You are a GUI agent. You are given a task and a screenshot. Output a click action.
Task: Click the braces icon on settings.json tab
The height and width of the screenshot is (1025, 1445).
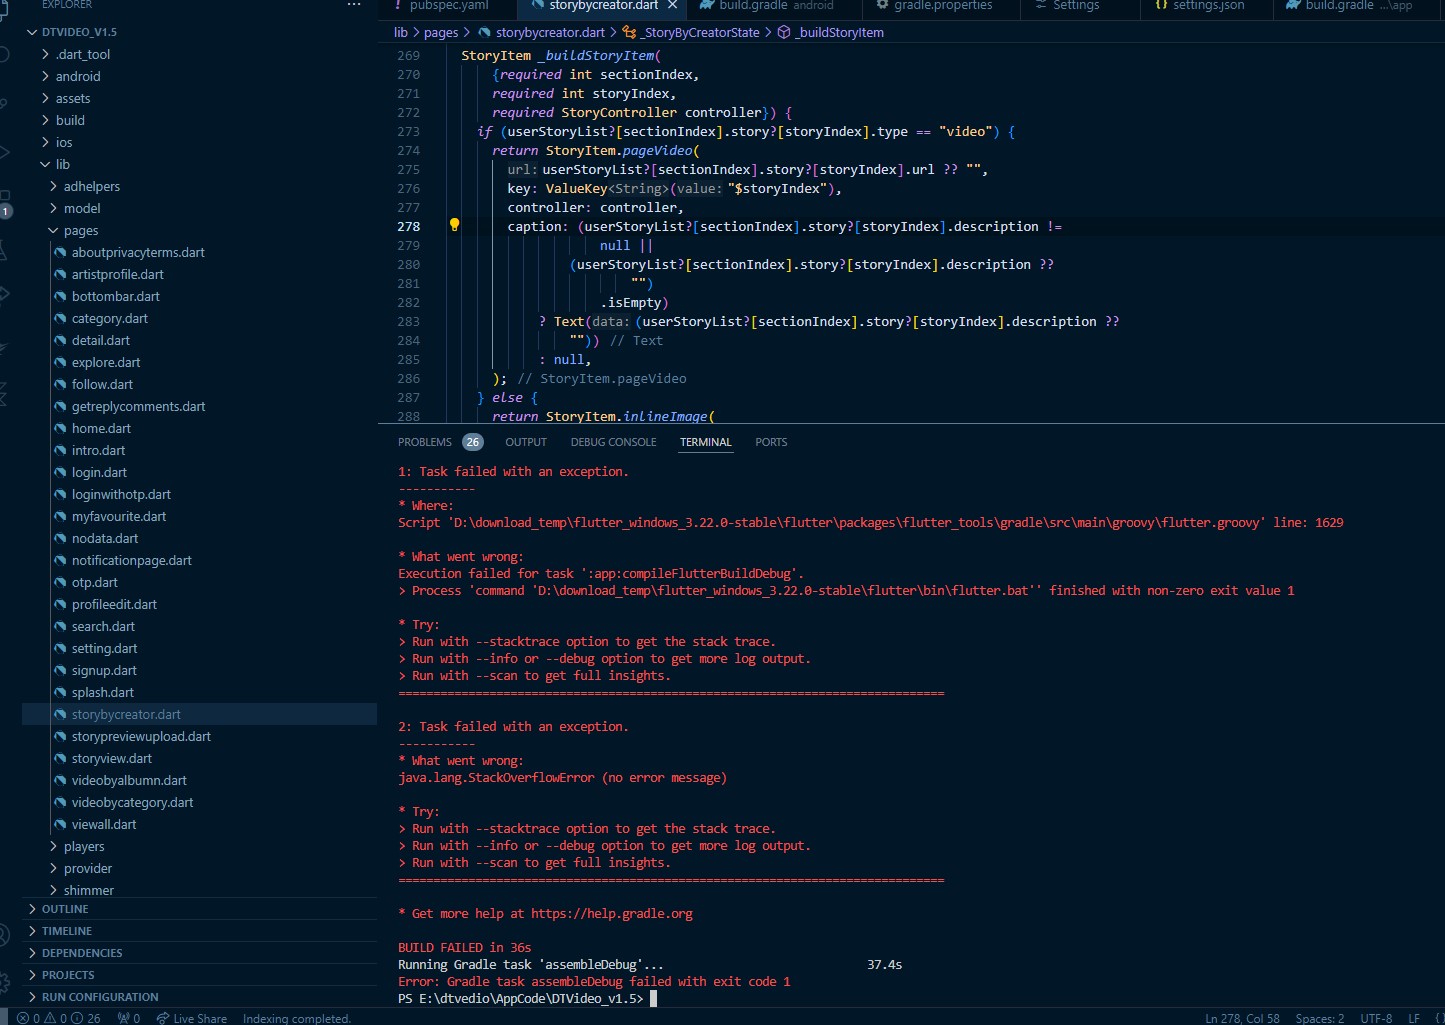1161,5
